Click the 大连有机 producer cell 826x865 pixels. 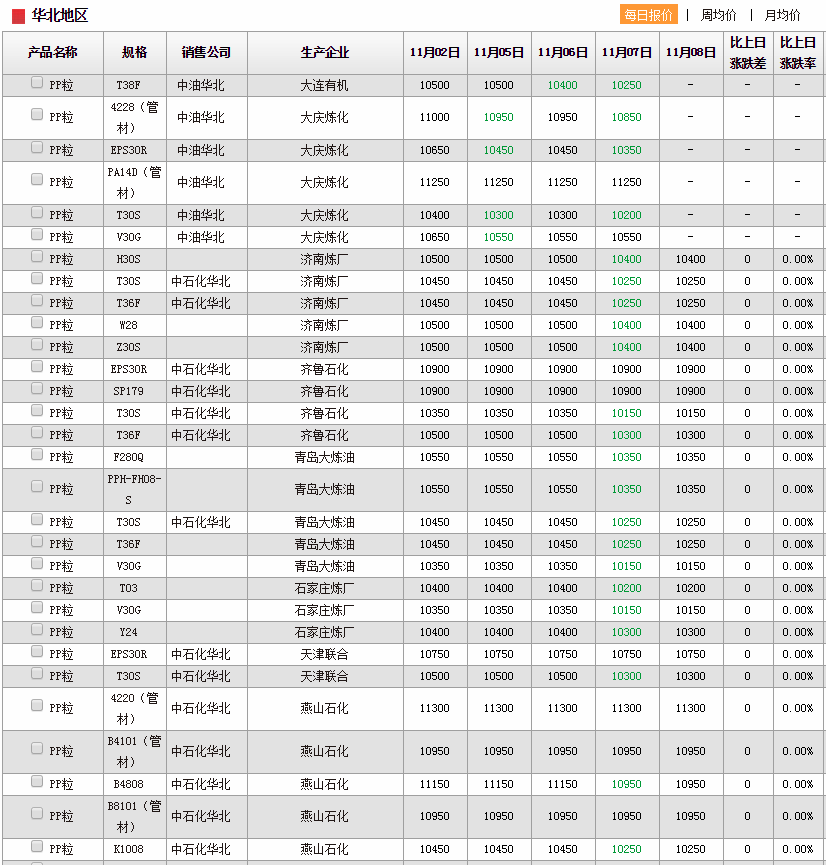pos(325,86)
